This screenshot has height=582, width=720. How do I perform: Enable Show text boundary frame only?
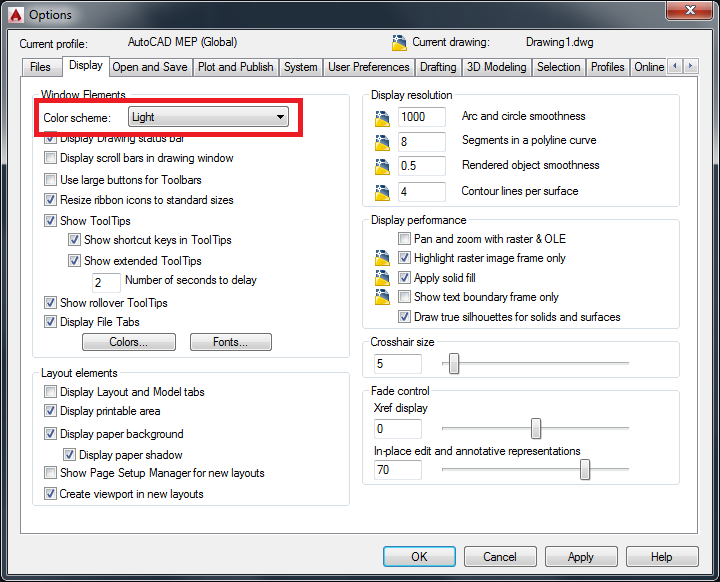pos(404,297)
